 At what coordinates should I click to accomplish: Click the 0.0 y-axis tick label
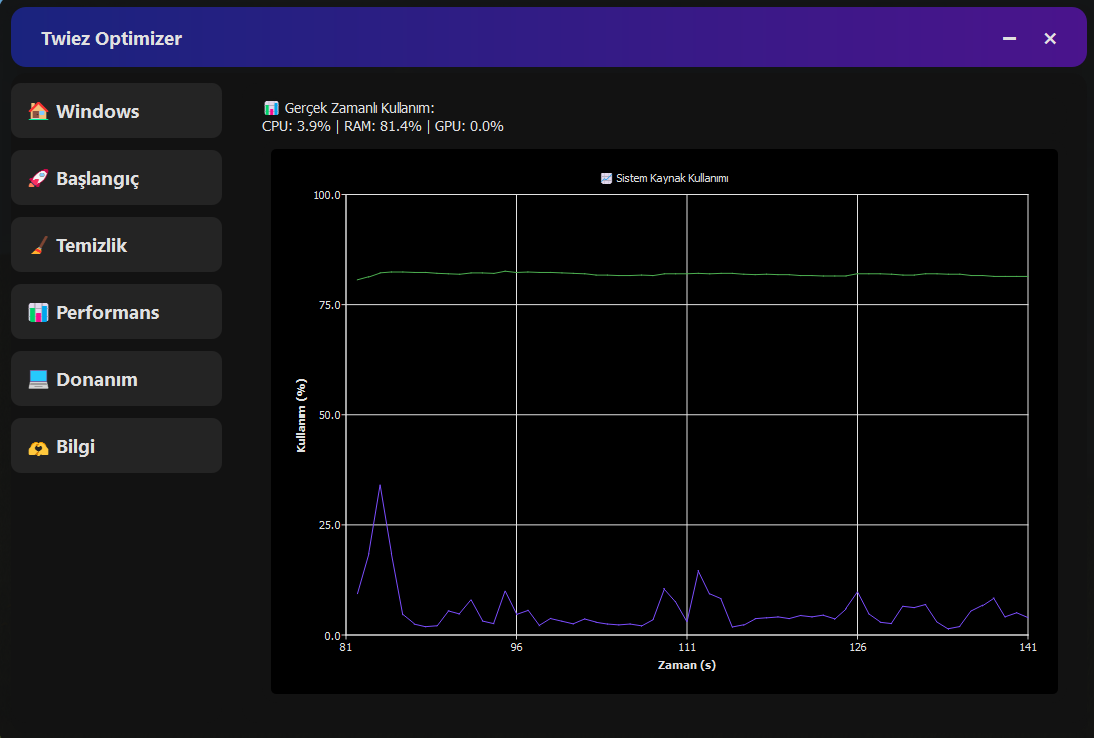[332, 636]
